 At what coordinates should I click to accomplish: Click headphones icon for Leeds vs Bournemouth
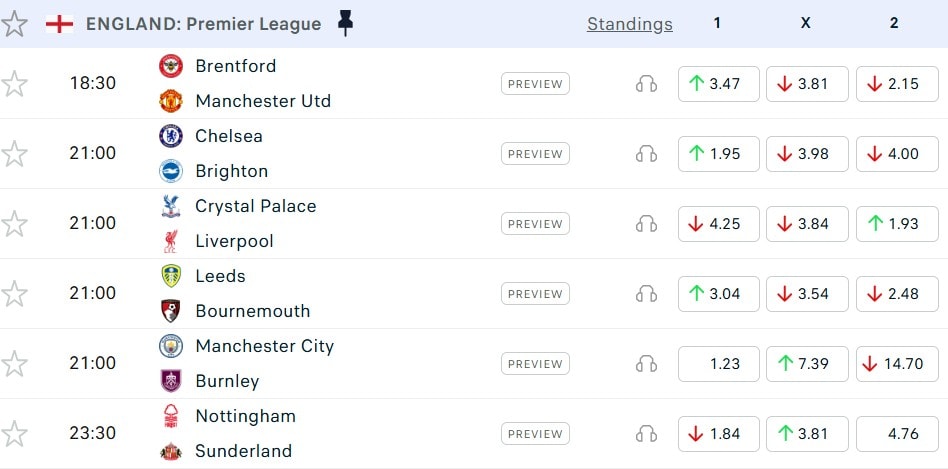(646, 294)
